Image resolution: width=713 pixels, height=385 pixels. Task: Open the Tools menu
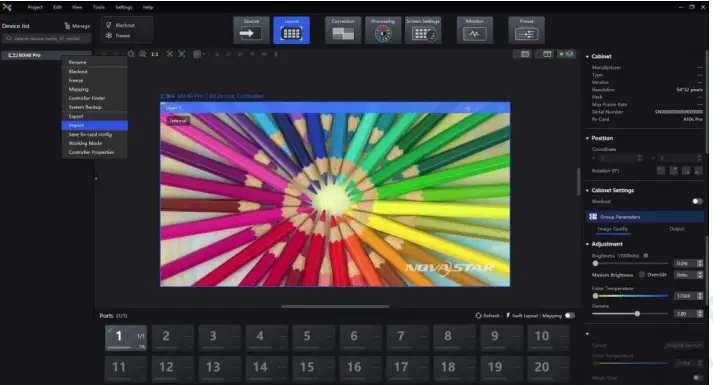pyautogui.click(x=99, y=7)
